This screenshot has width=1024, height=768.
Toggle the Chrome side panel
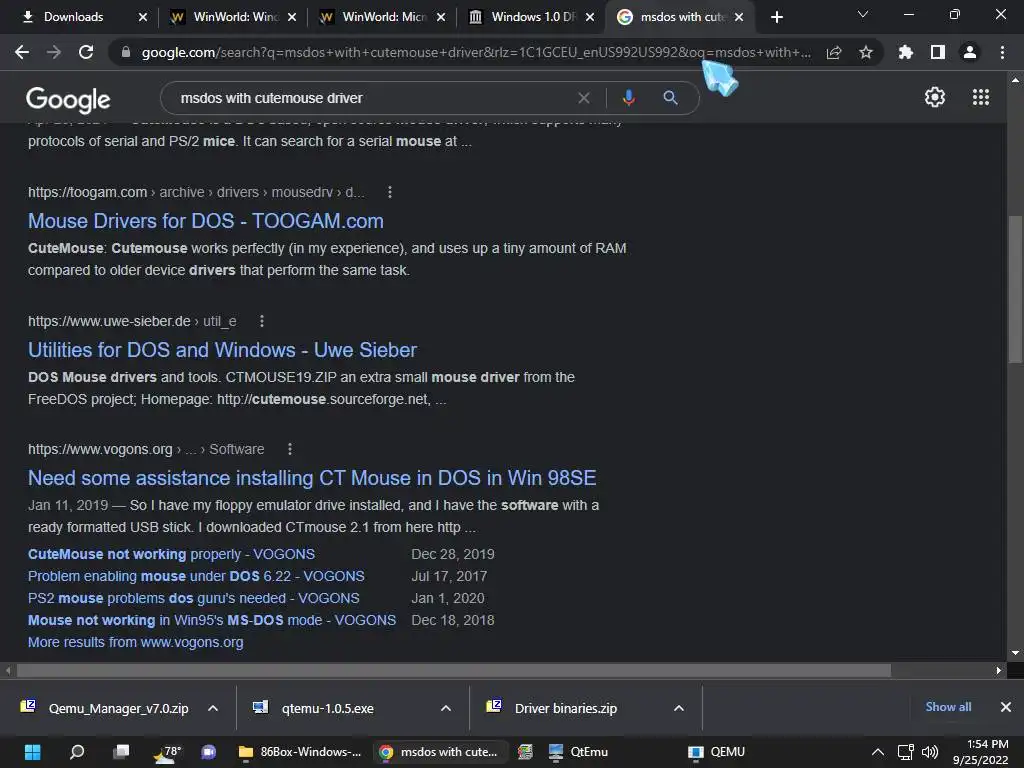[x=938, y=52]
